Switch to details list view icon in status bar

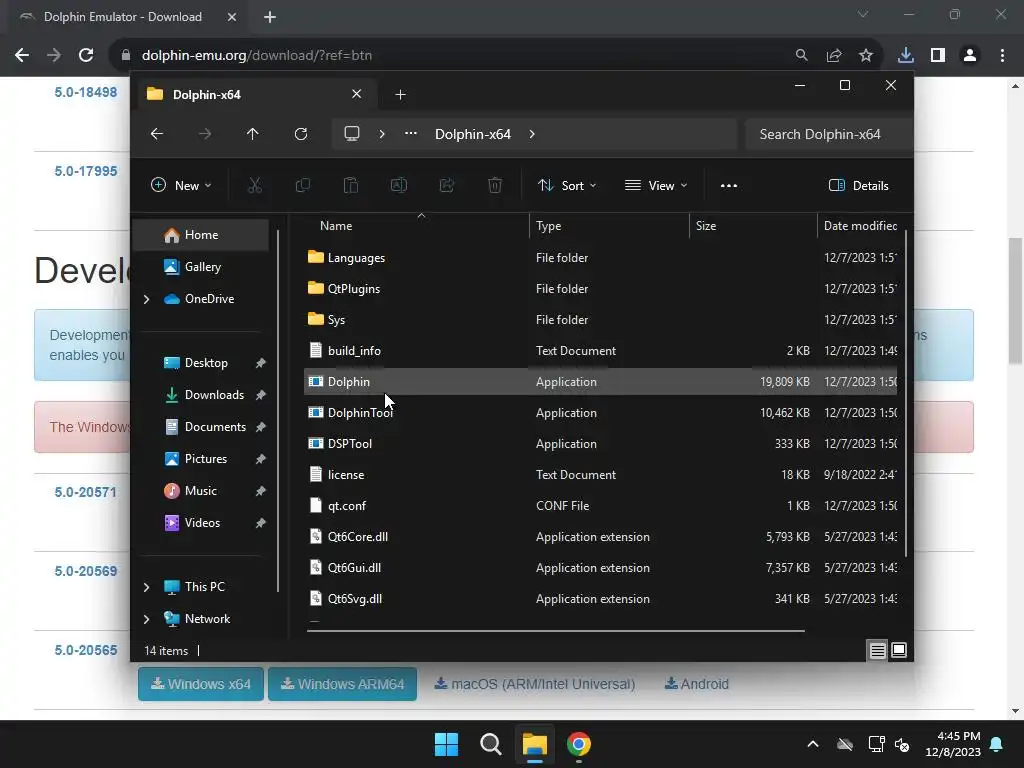tap(877, 650)
